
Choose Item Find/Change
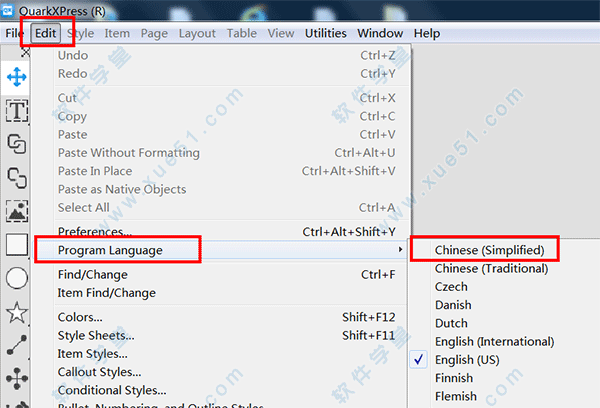pos(220,293)
